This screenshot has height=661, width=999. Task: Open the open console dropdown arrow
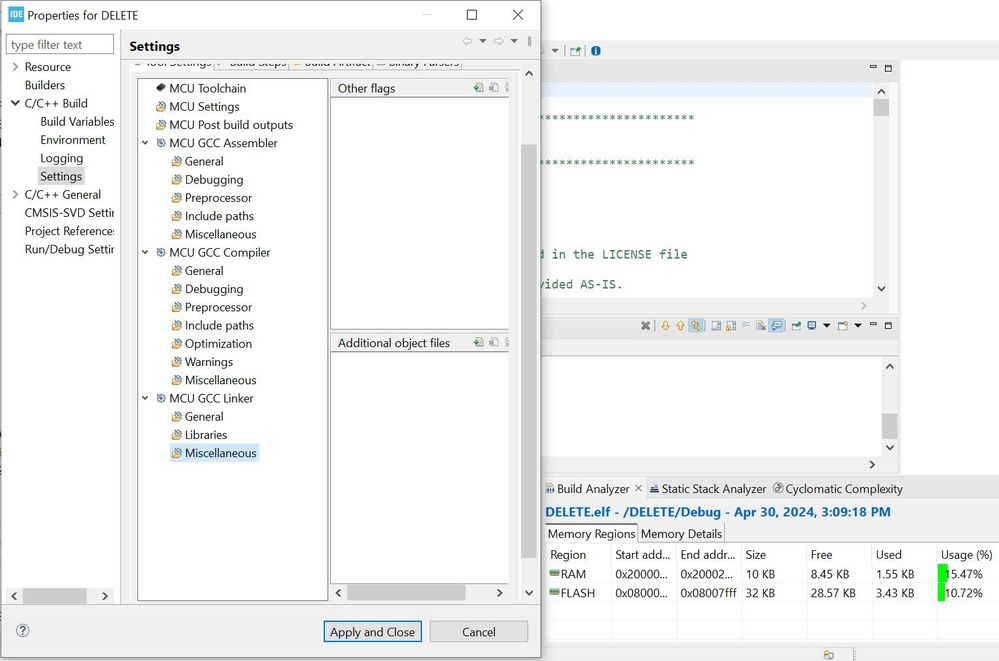tap(858, 326)
